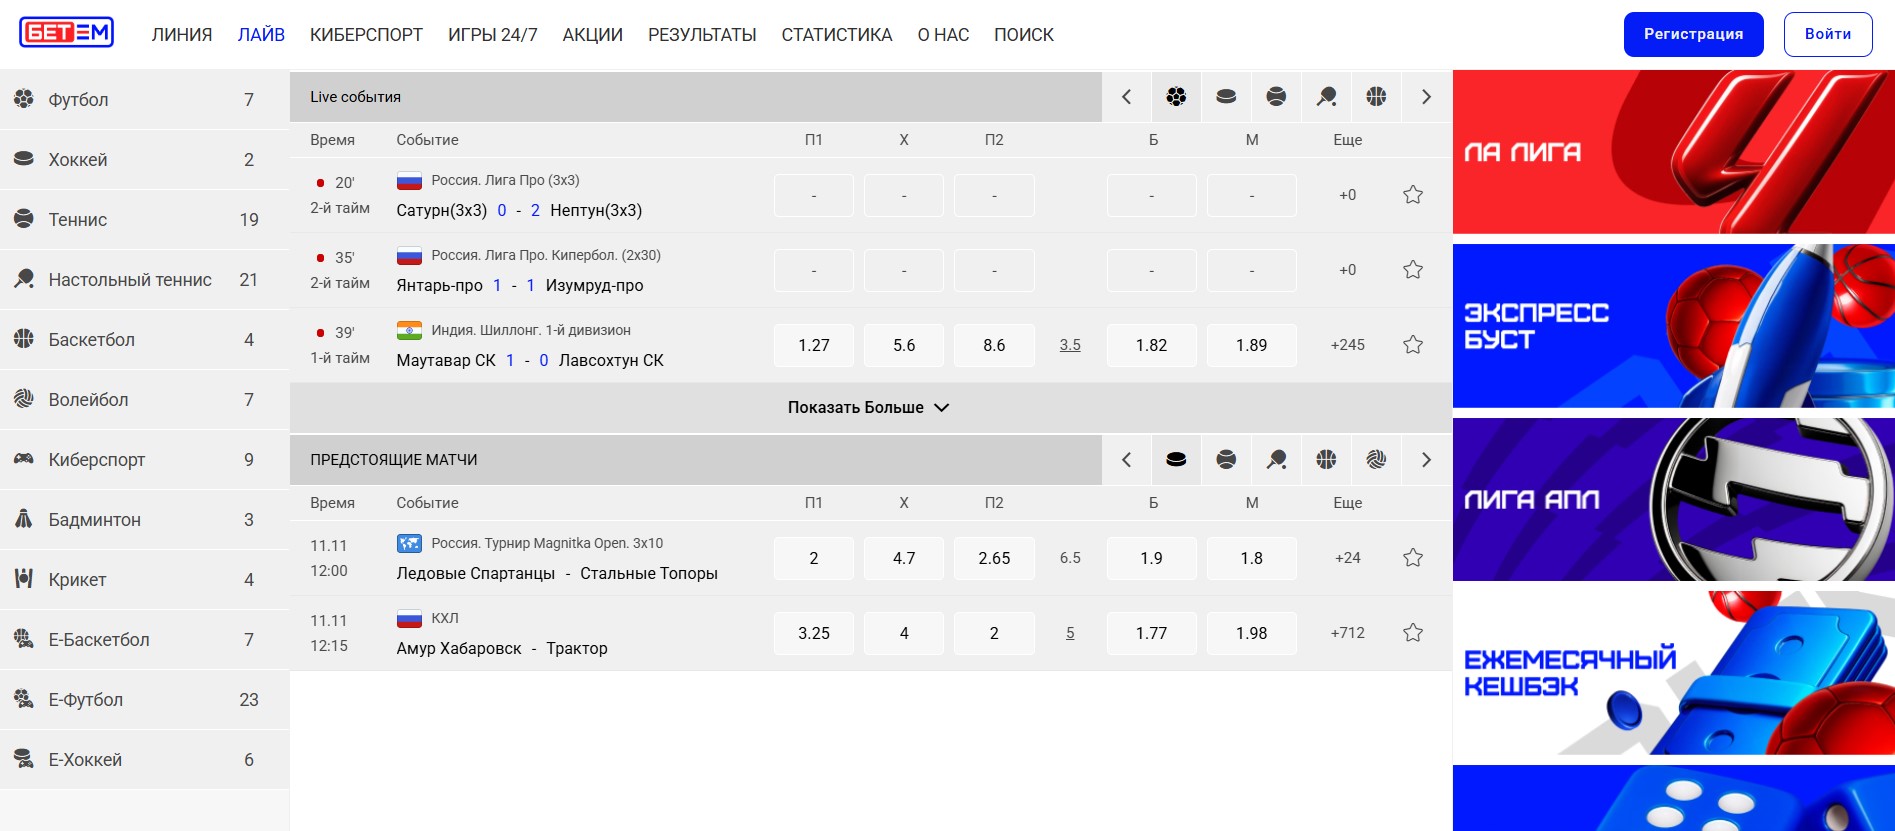1895x831 pixels.
Task: Toggle favorite star for Сатурн(3x3) match
Action: 1412,195
